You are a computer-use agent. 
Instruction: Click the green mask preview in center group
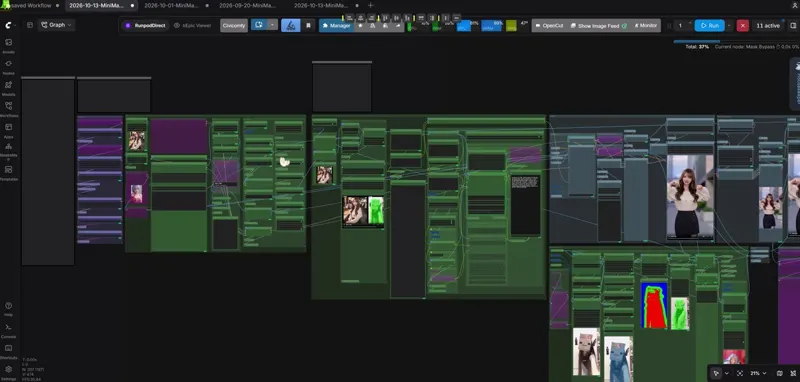coord(376,211)
